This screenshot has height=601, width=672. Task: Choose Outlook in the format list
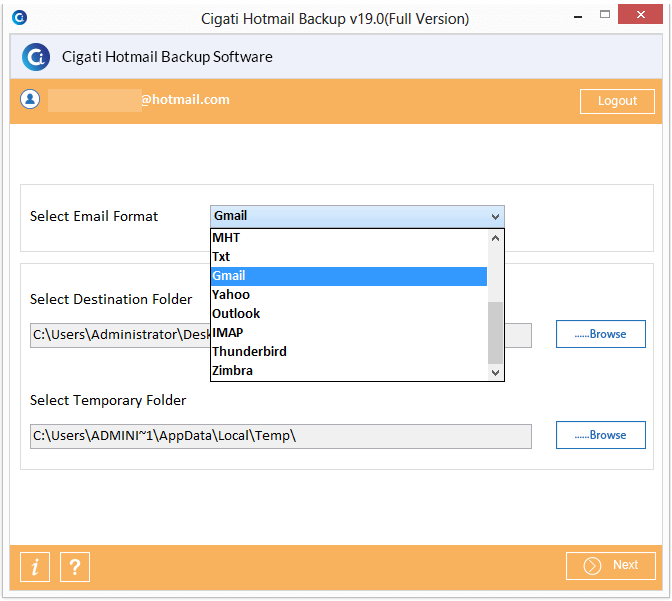349,314
